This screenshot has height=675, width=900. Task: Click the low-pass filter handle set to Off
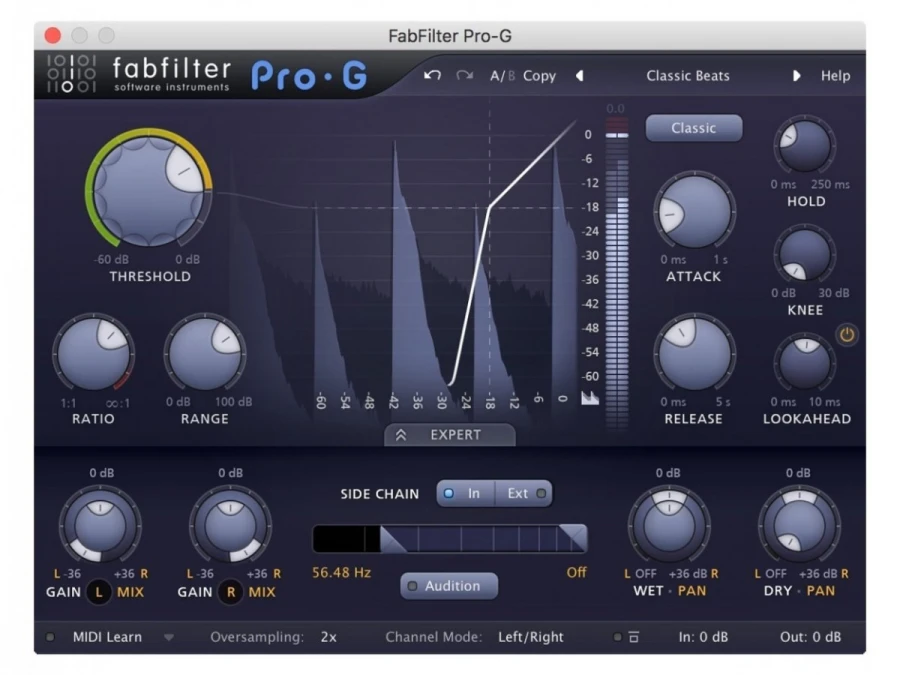(x=573, y=539)
